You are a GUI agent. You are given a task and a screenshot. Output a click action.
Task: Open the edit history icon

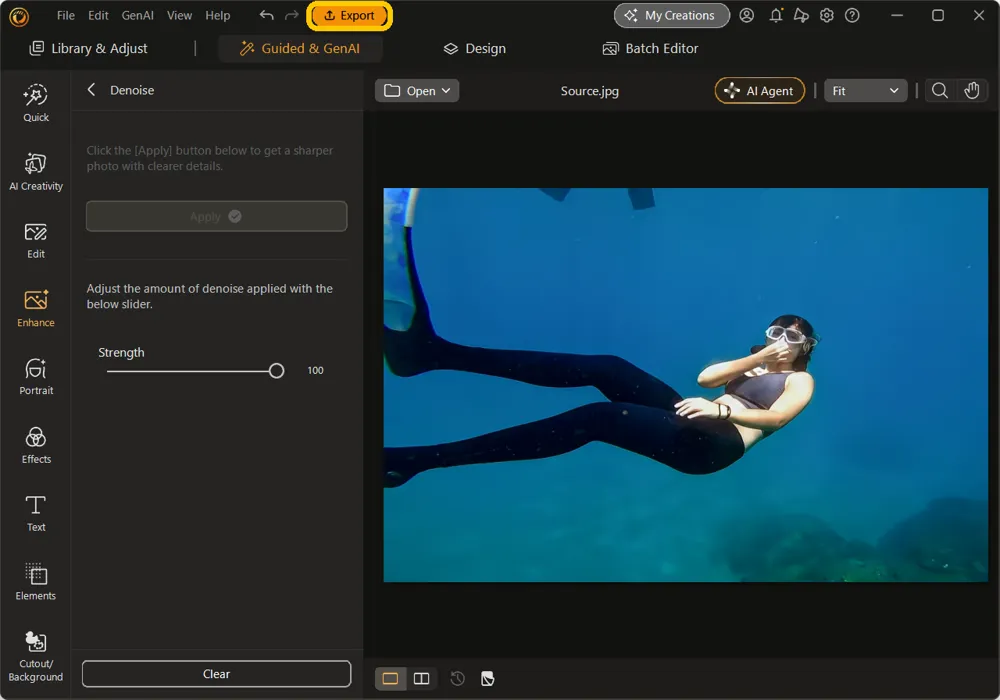457,678
